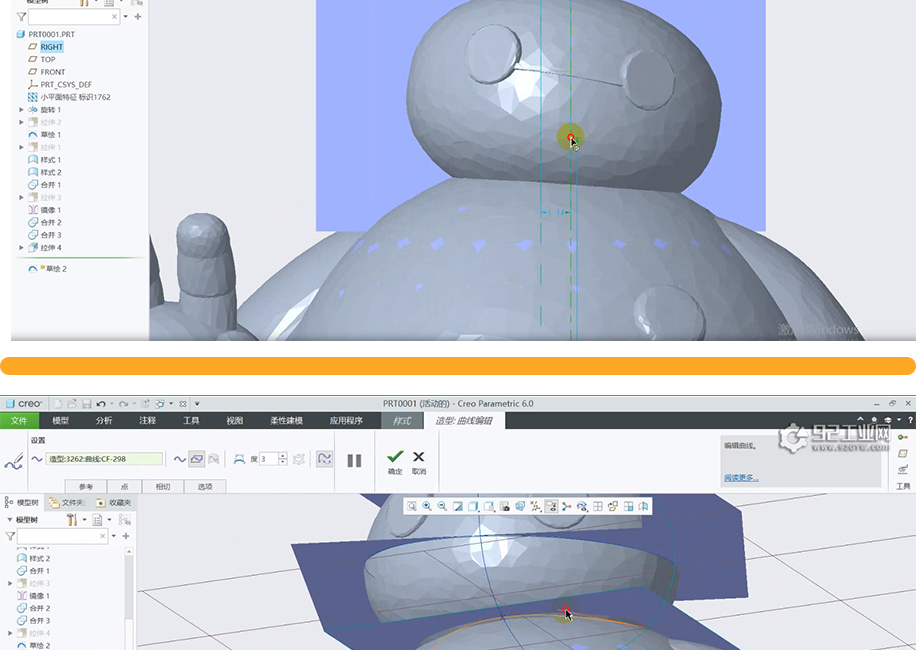Click the Help question mark icon
916x650 pixels.
point(910,420)
